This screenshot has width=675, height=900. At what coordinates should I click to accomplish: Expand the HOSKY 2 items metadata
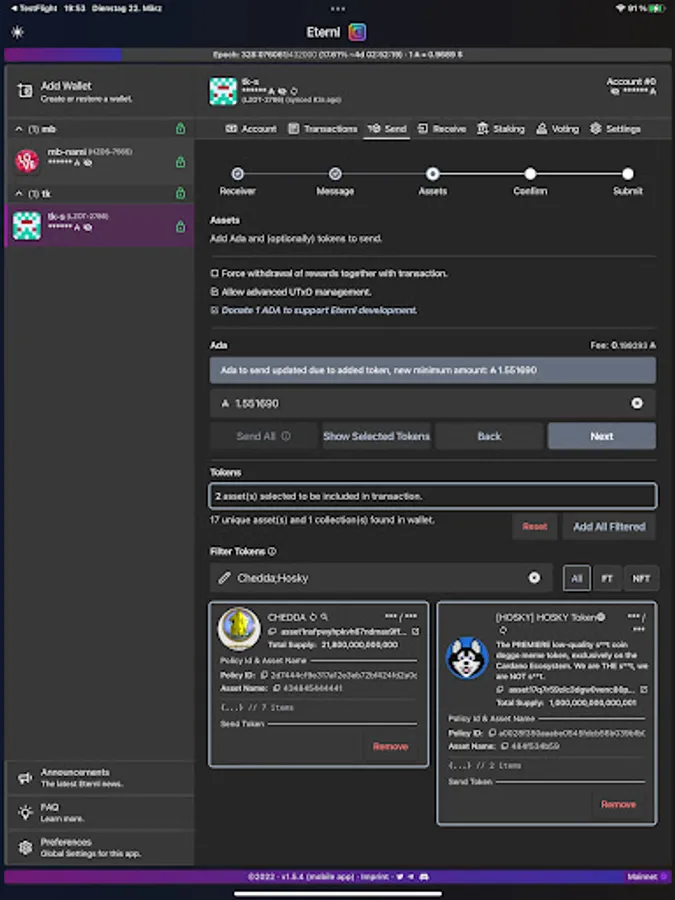[485, 765]
